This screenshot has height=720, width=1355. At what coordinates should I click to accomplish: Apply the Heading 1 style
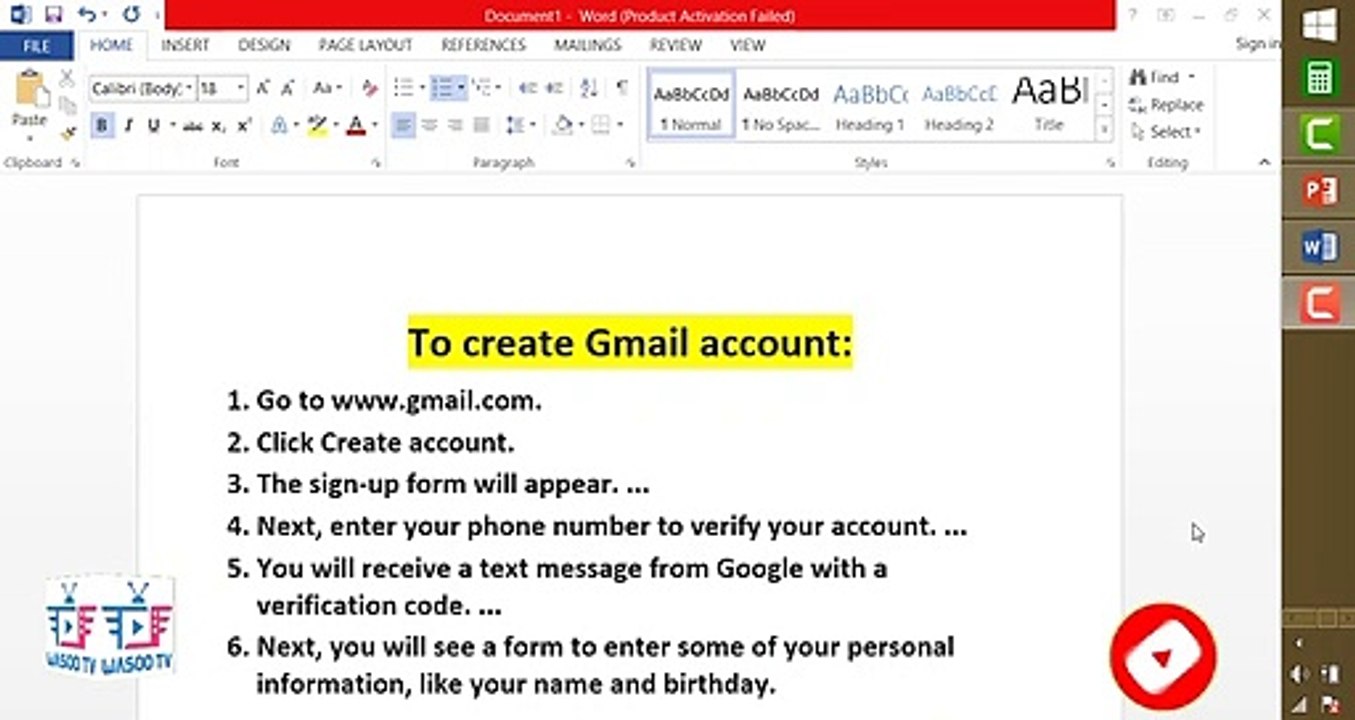869,105
